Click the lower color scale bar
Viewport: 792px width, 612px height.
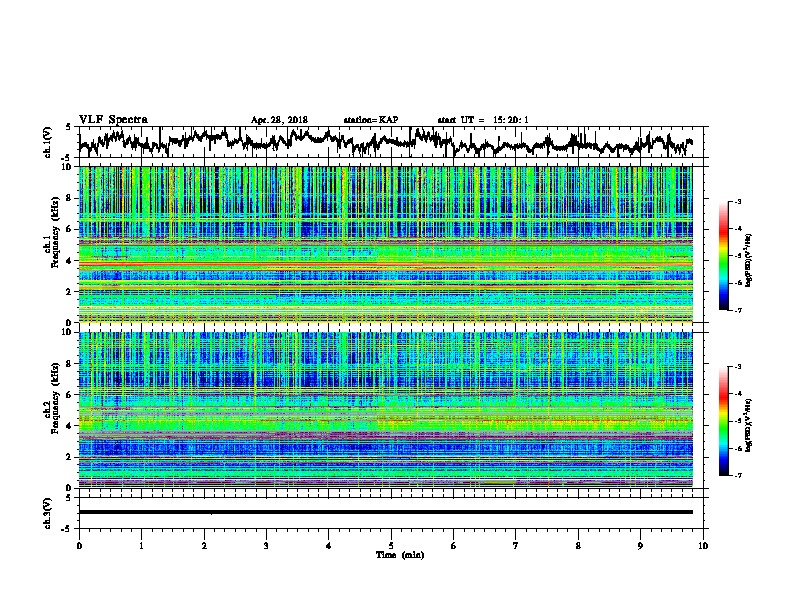click(x=723, y=421)
